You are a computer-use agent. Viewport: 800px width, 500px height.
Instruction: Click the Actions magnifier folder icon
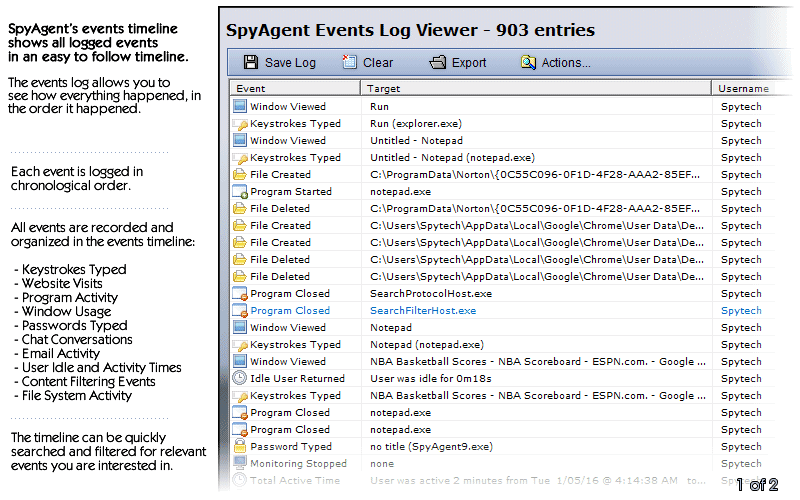pyautogui.click(x=528, y=62)
